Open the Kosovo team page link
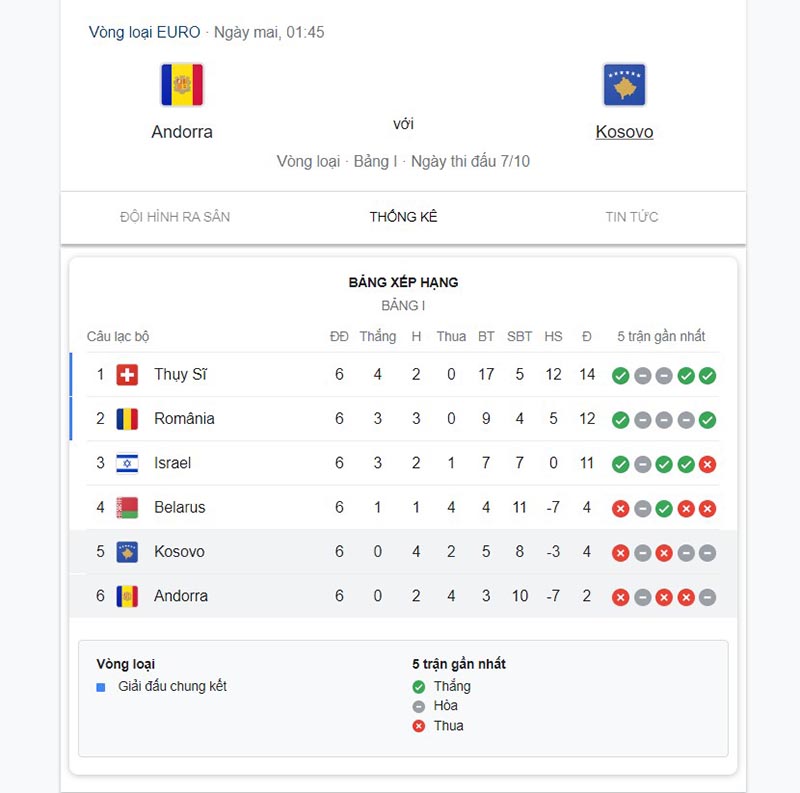 625,131
